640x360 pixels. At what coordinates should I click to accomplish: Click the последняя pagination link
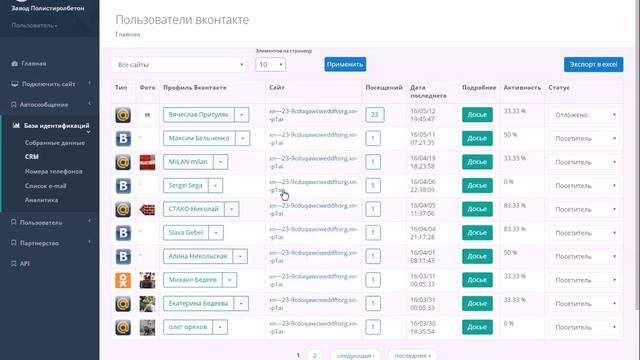[x=412, y=356]
